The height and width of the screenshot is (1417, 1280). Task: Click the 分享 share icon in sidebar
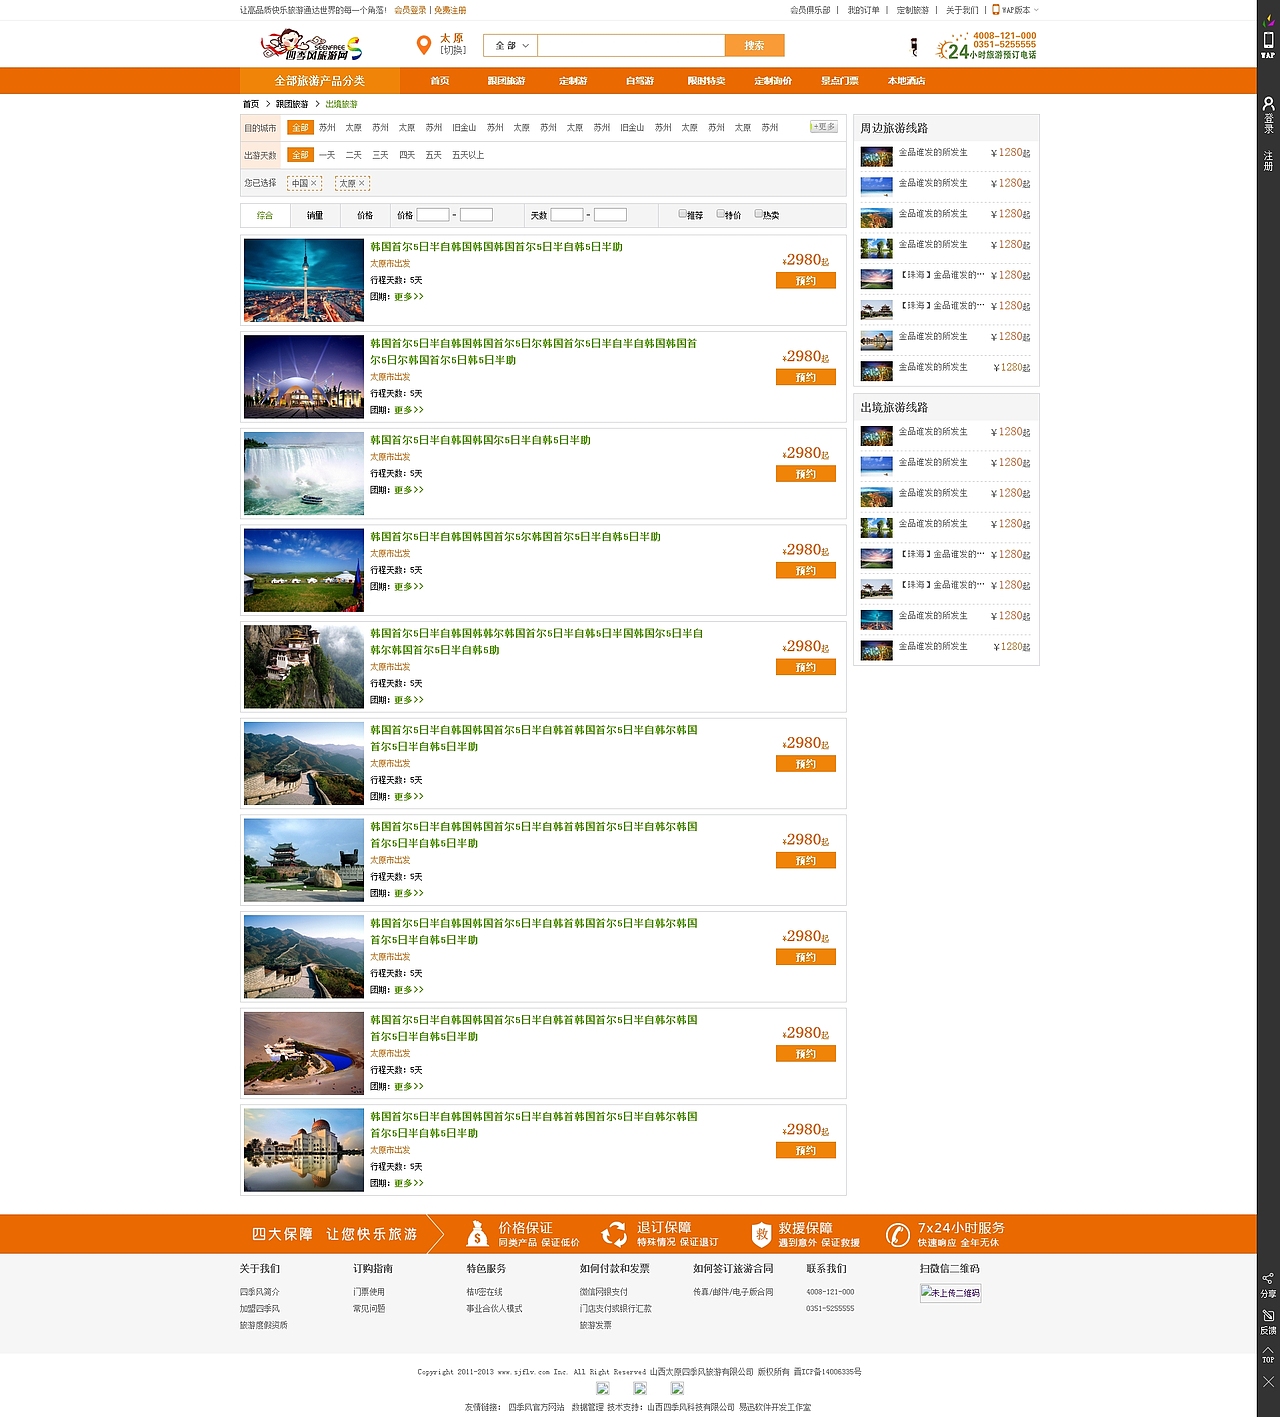pos(1268,1278)
